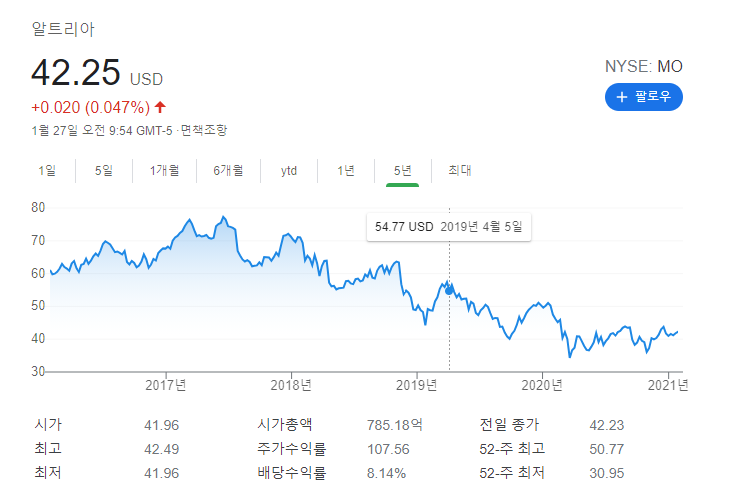
Task: Click the 시가총액 label
Action: 284,425
